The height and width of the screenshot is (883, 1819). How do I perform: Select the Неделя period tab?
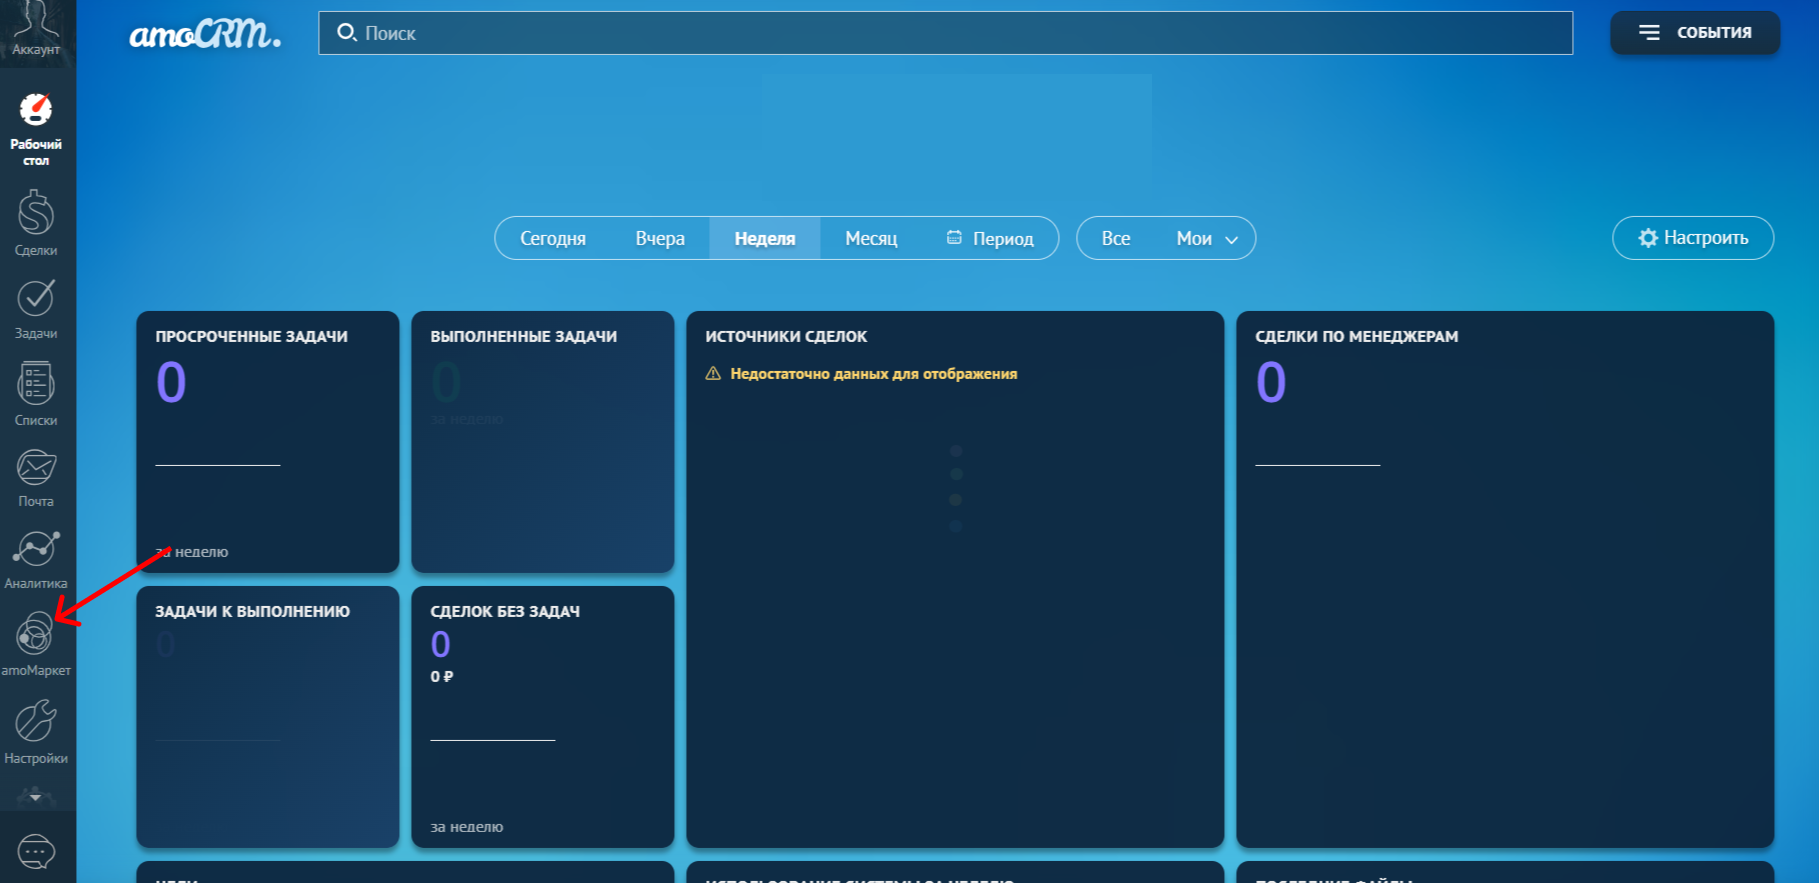(x=765, y=238)
